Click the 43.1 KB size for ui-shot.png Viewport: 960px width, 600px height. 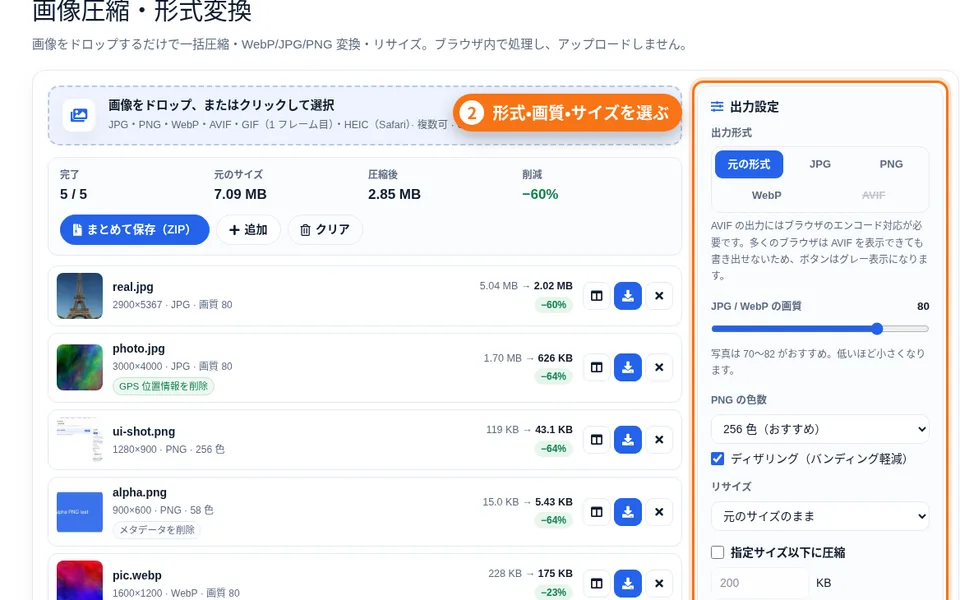click(x=554, y=430)
